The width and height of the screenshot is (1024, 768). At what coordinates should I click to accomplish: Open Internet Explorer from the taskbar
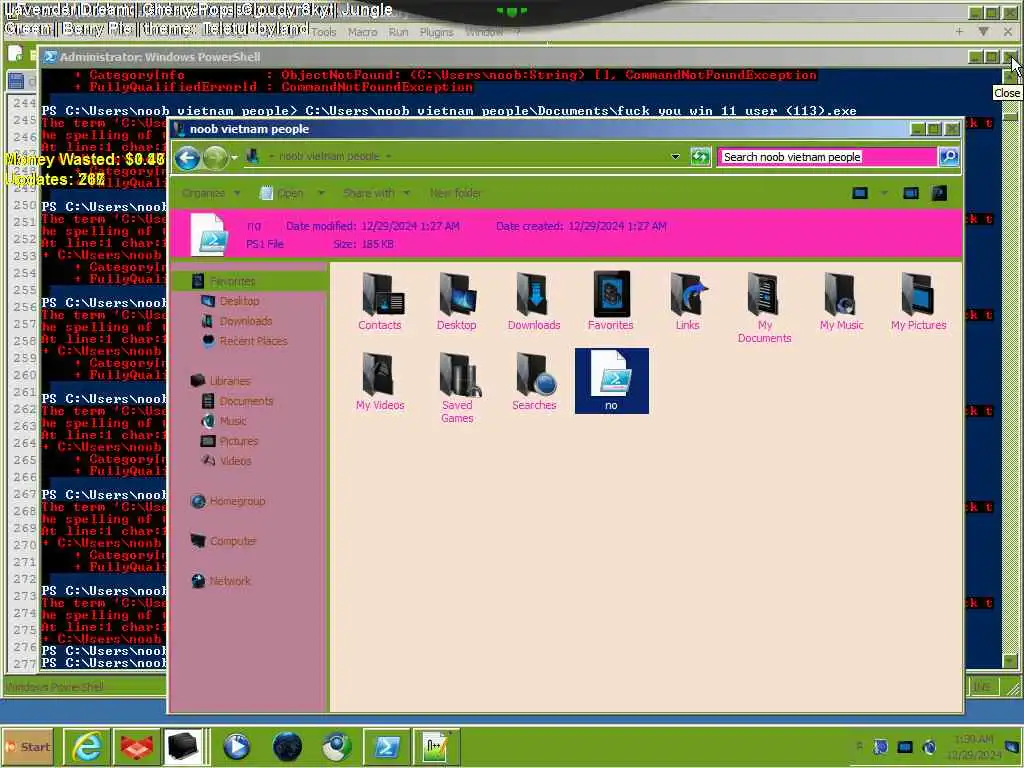pyautogui.click(x=86, y=747)
